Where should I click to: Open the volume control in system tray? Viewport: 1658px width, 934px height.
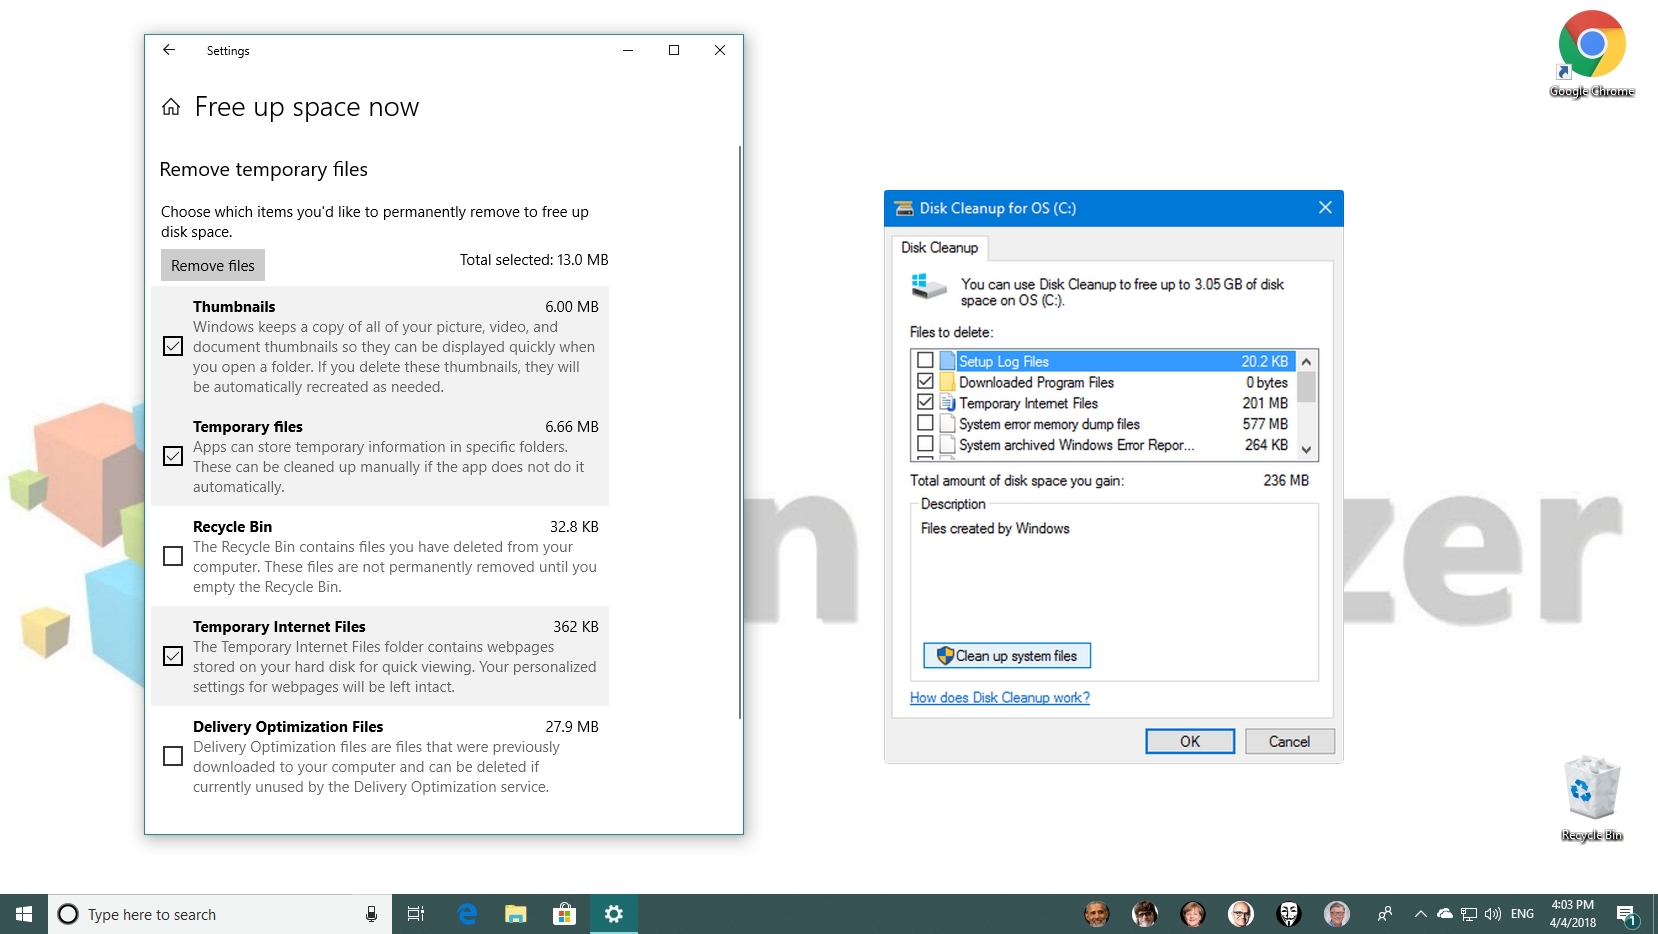[1491, 914]
